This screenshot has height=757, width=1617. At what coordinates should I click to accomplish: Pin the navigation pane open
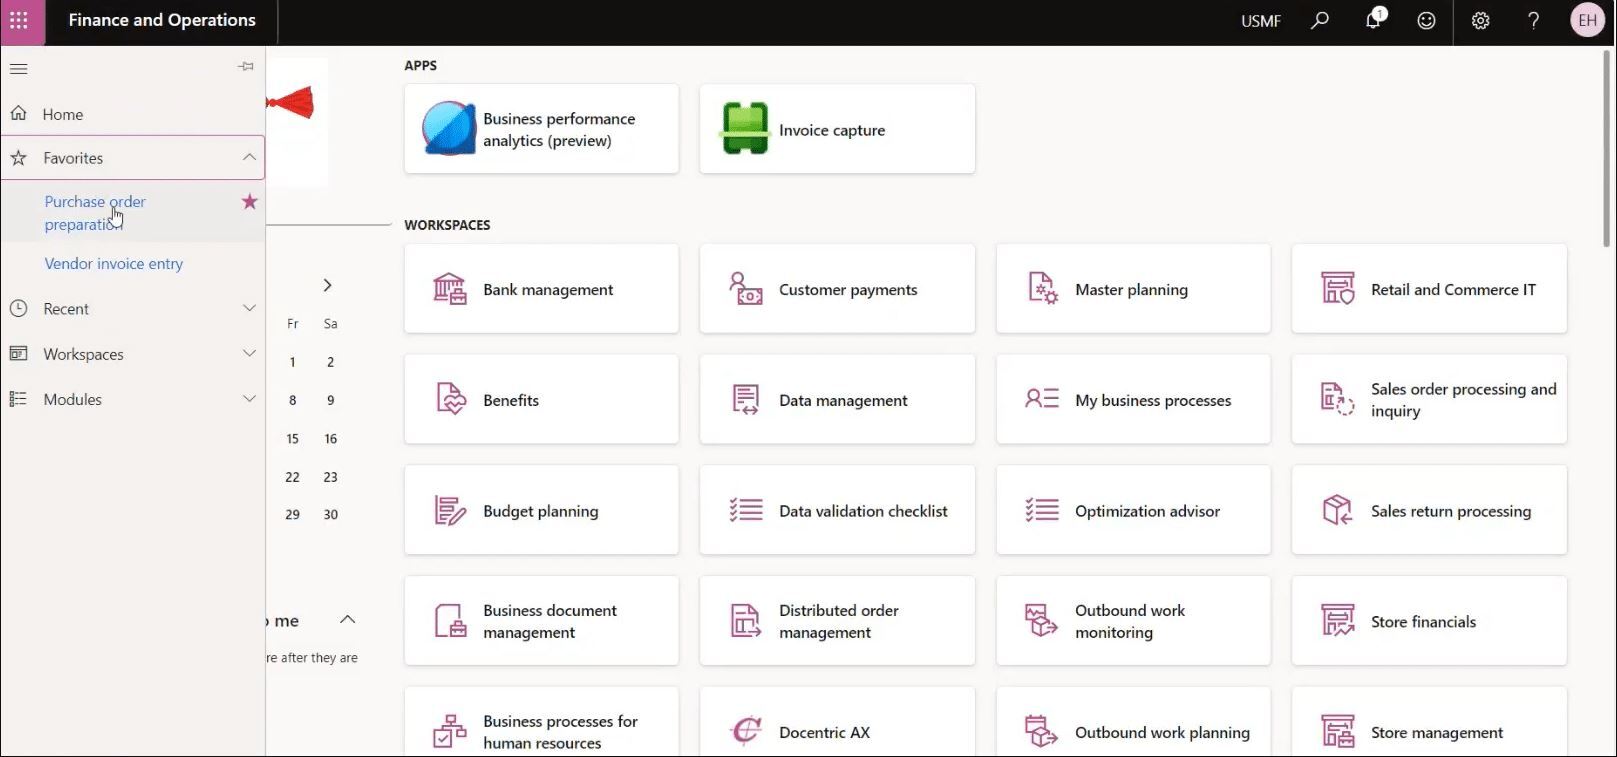(x=246, y=67)
